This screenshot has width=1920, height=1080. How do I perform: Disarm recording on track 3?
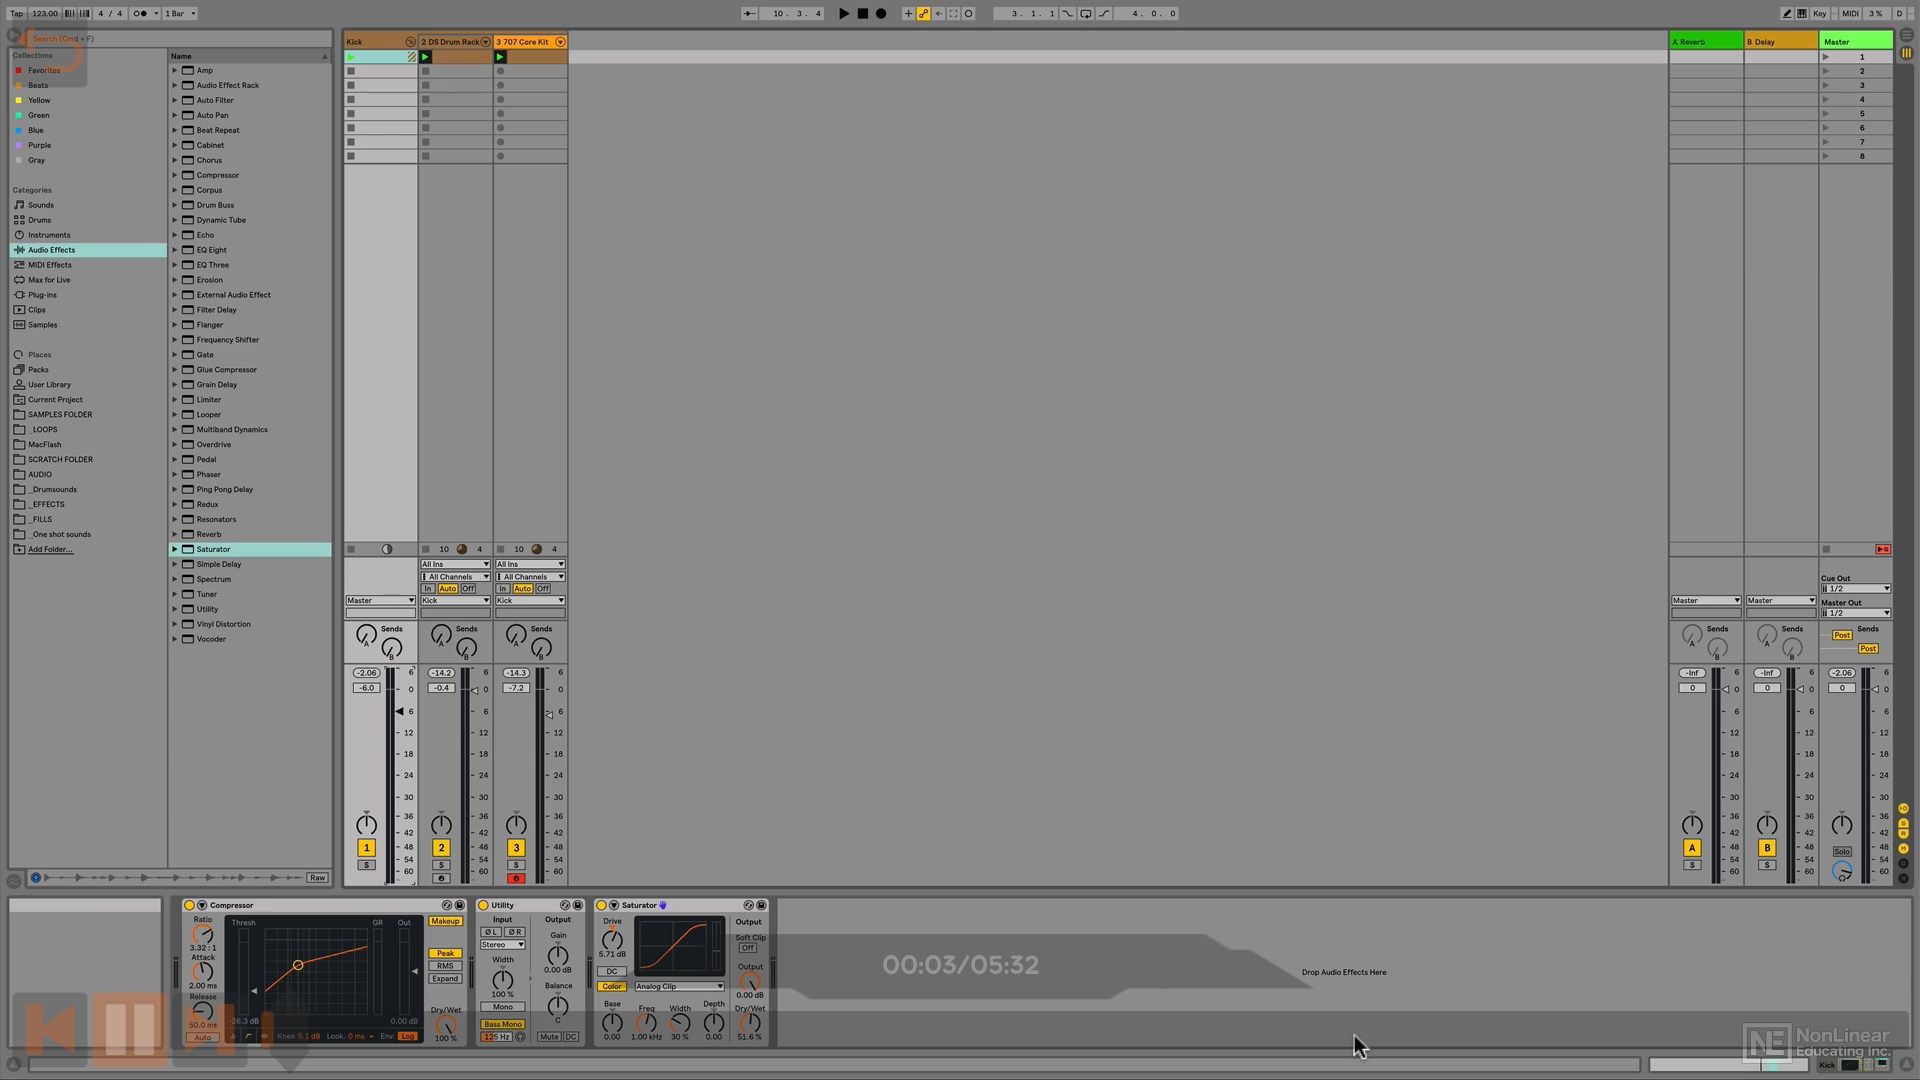(x=516, y=879)
